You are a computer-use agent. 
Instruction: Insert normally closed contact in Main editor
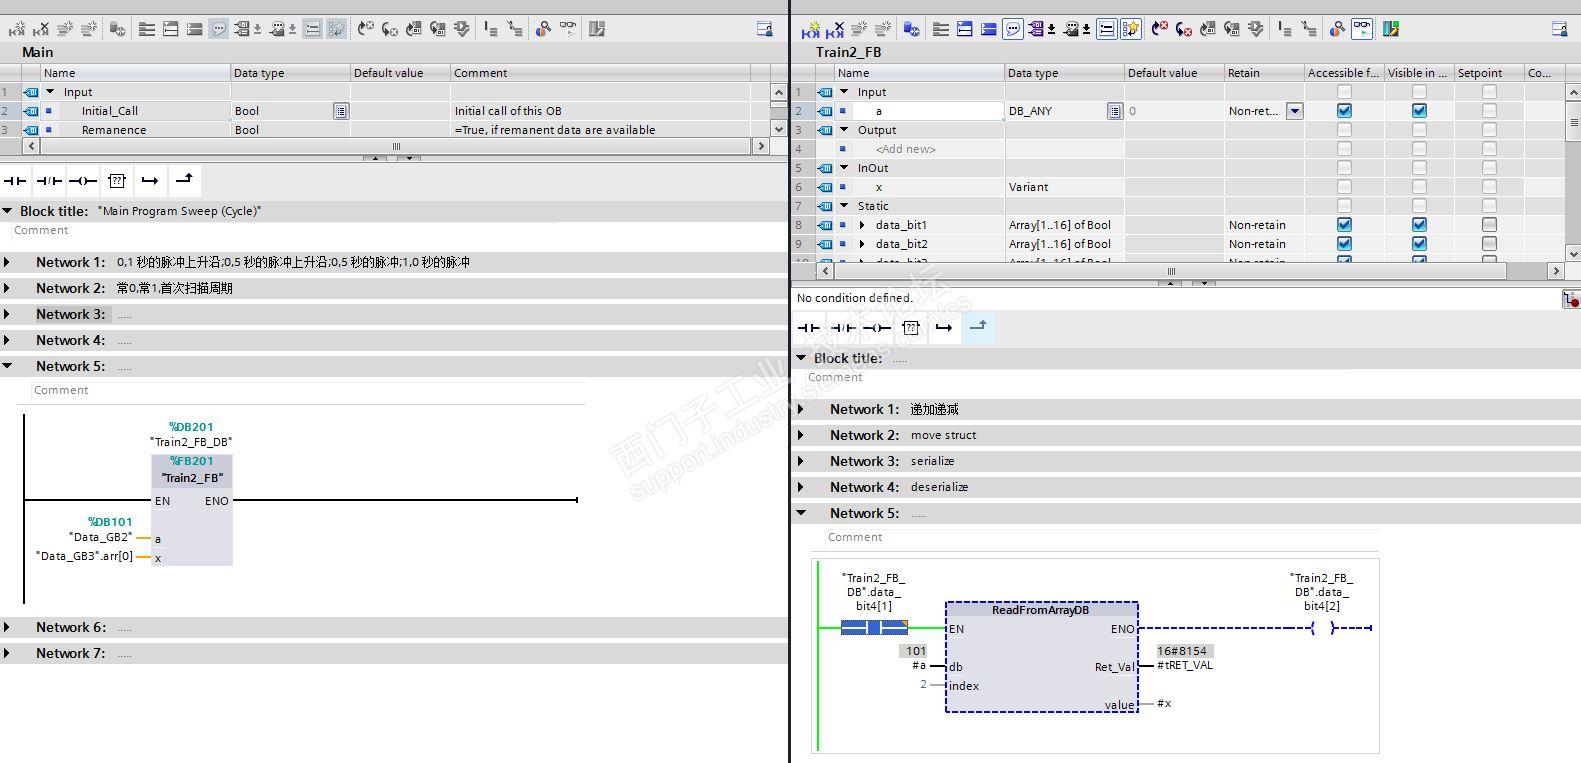[x=49, y=181]
